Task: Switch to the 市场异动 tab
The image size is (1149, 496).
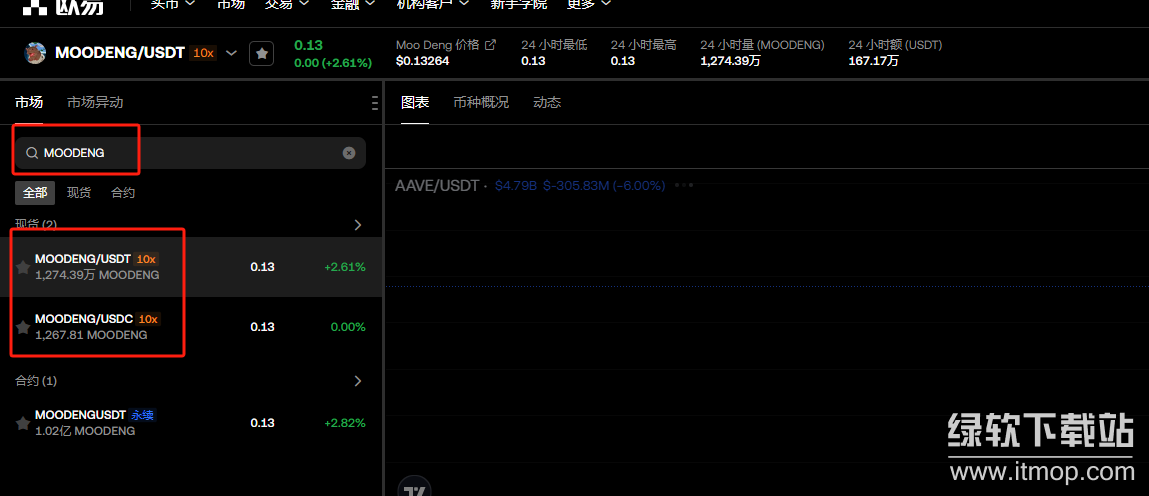Action: coord(95,102)
